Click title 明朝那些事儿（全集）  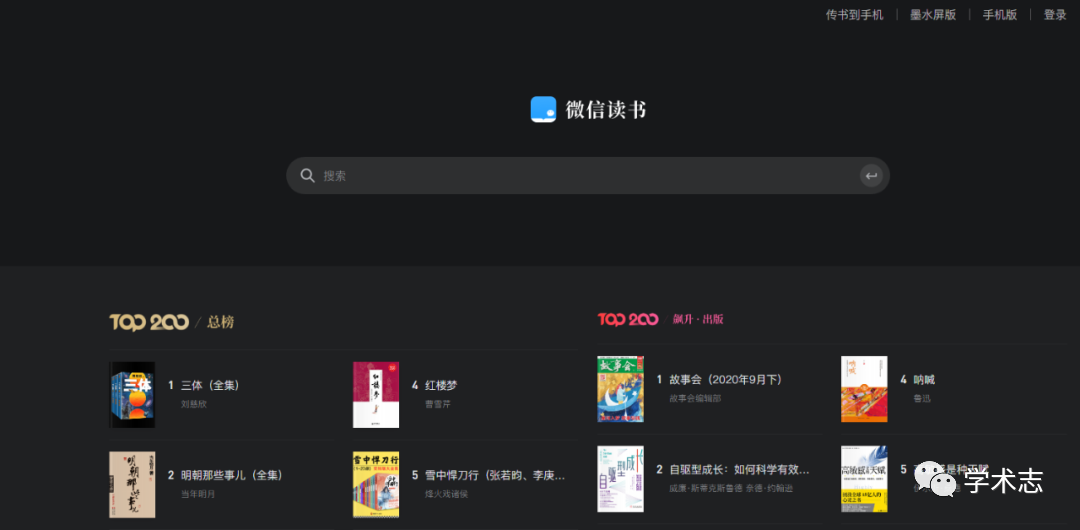click(x=232, y=475)
